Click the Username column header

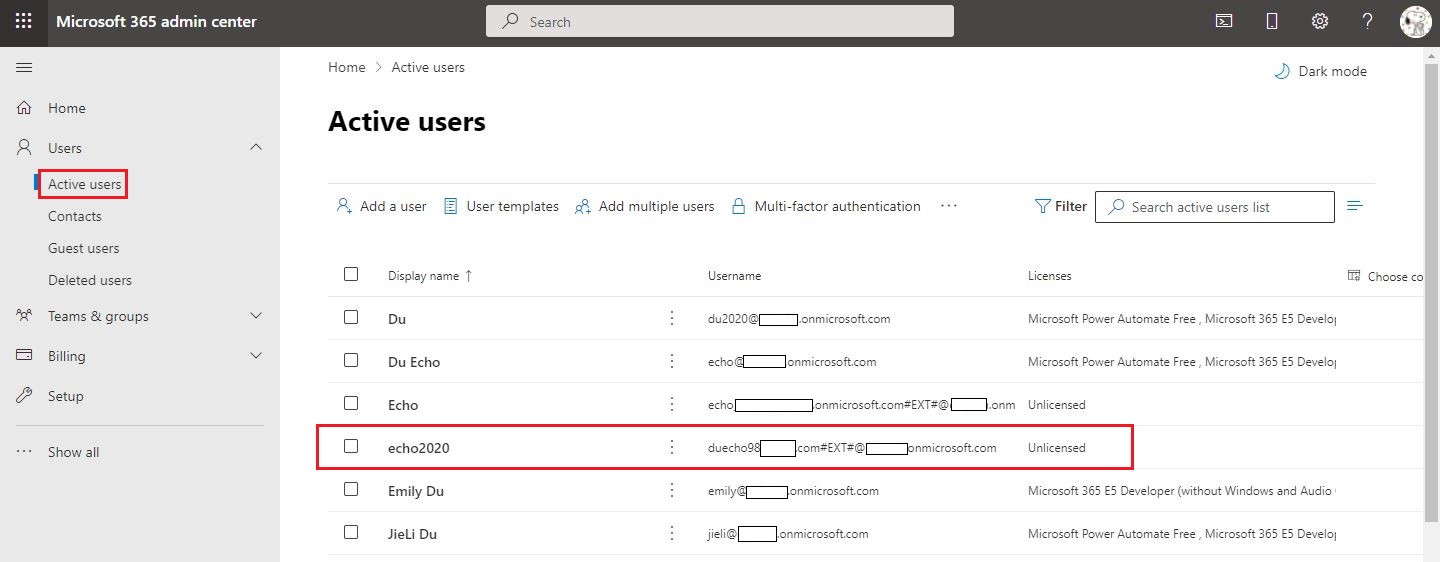(735, 276)
